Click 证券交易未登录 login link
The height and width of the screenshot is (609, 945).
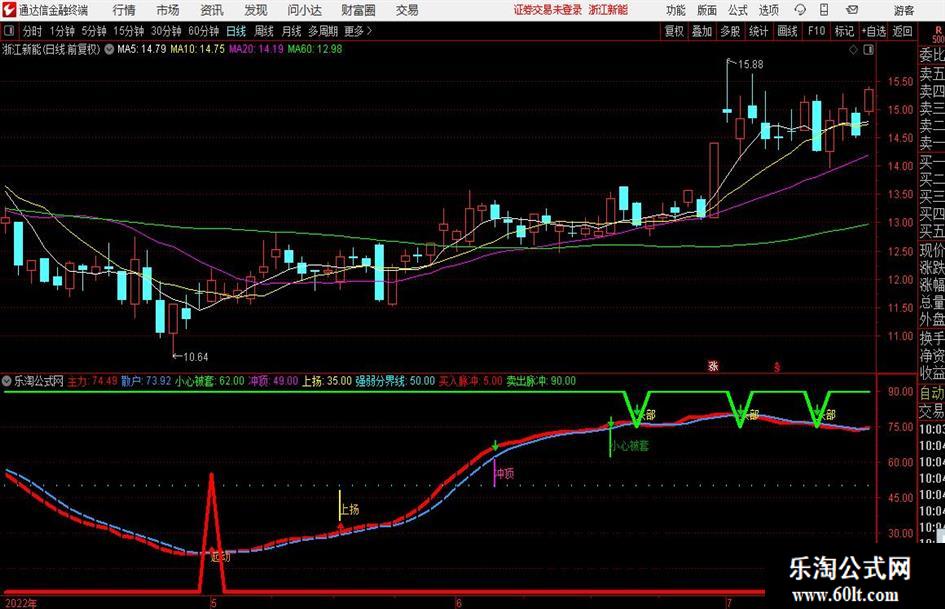point(548,10)
